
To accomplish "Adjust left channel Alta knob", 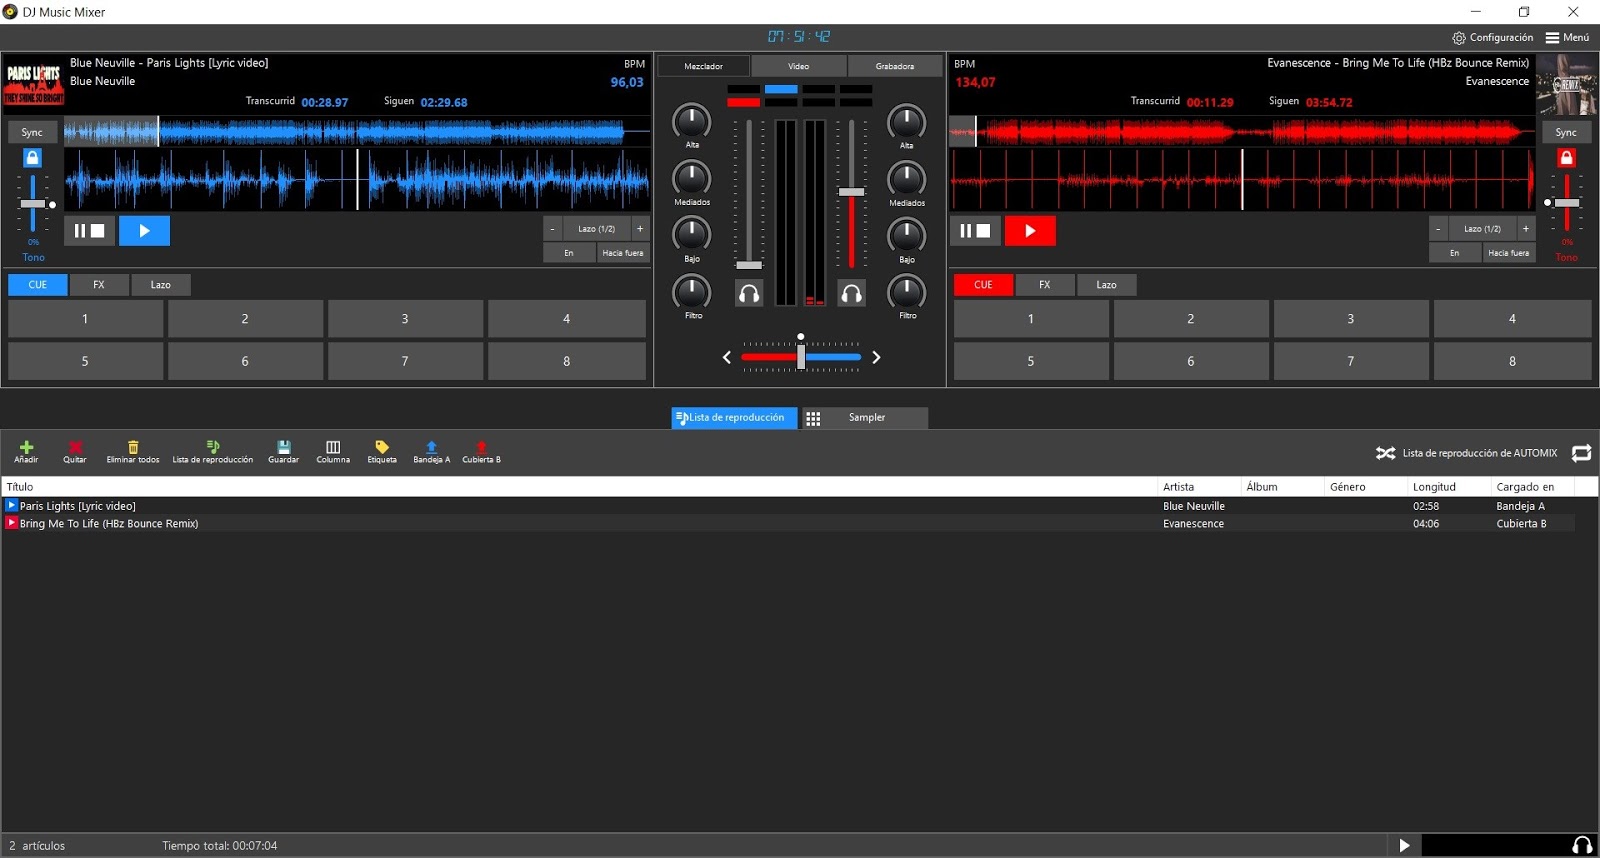I will point(692,121).
